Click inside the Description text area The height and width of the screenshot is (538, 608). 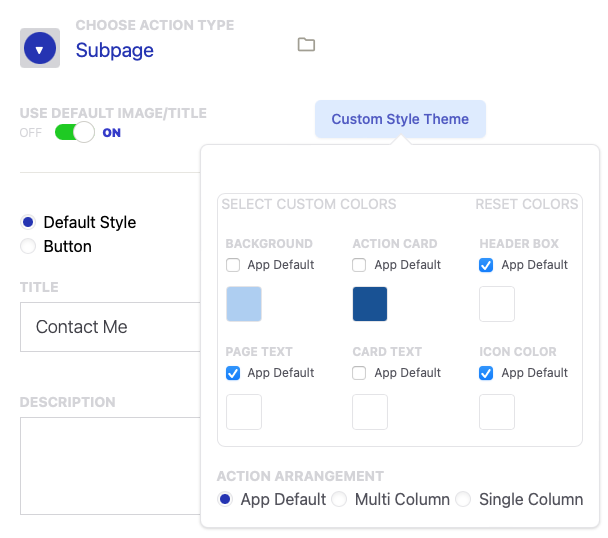click(110, 467)
